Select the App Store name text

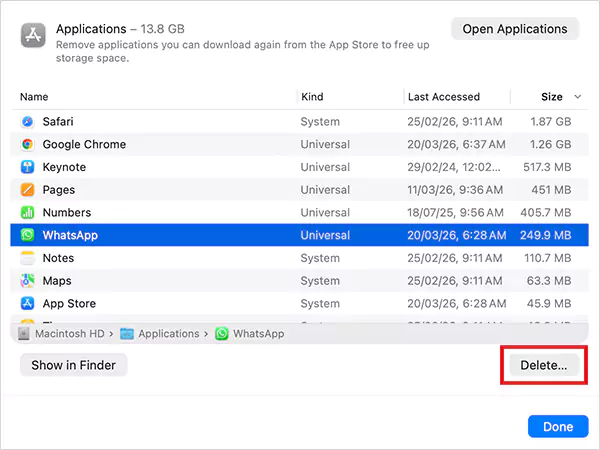coord(69,304)
